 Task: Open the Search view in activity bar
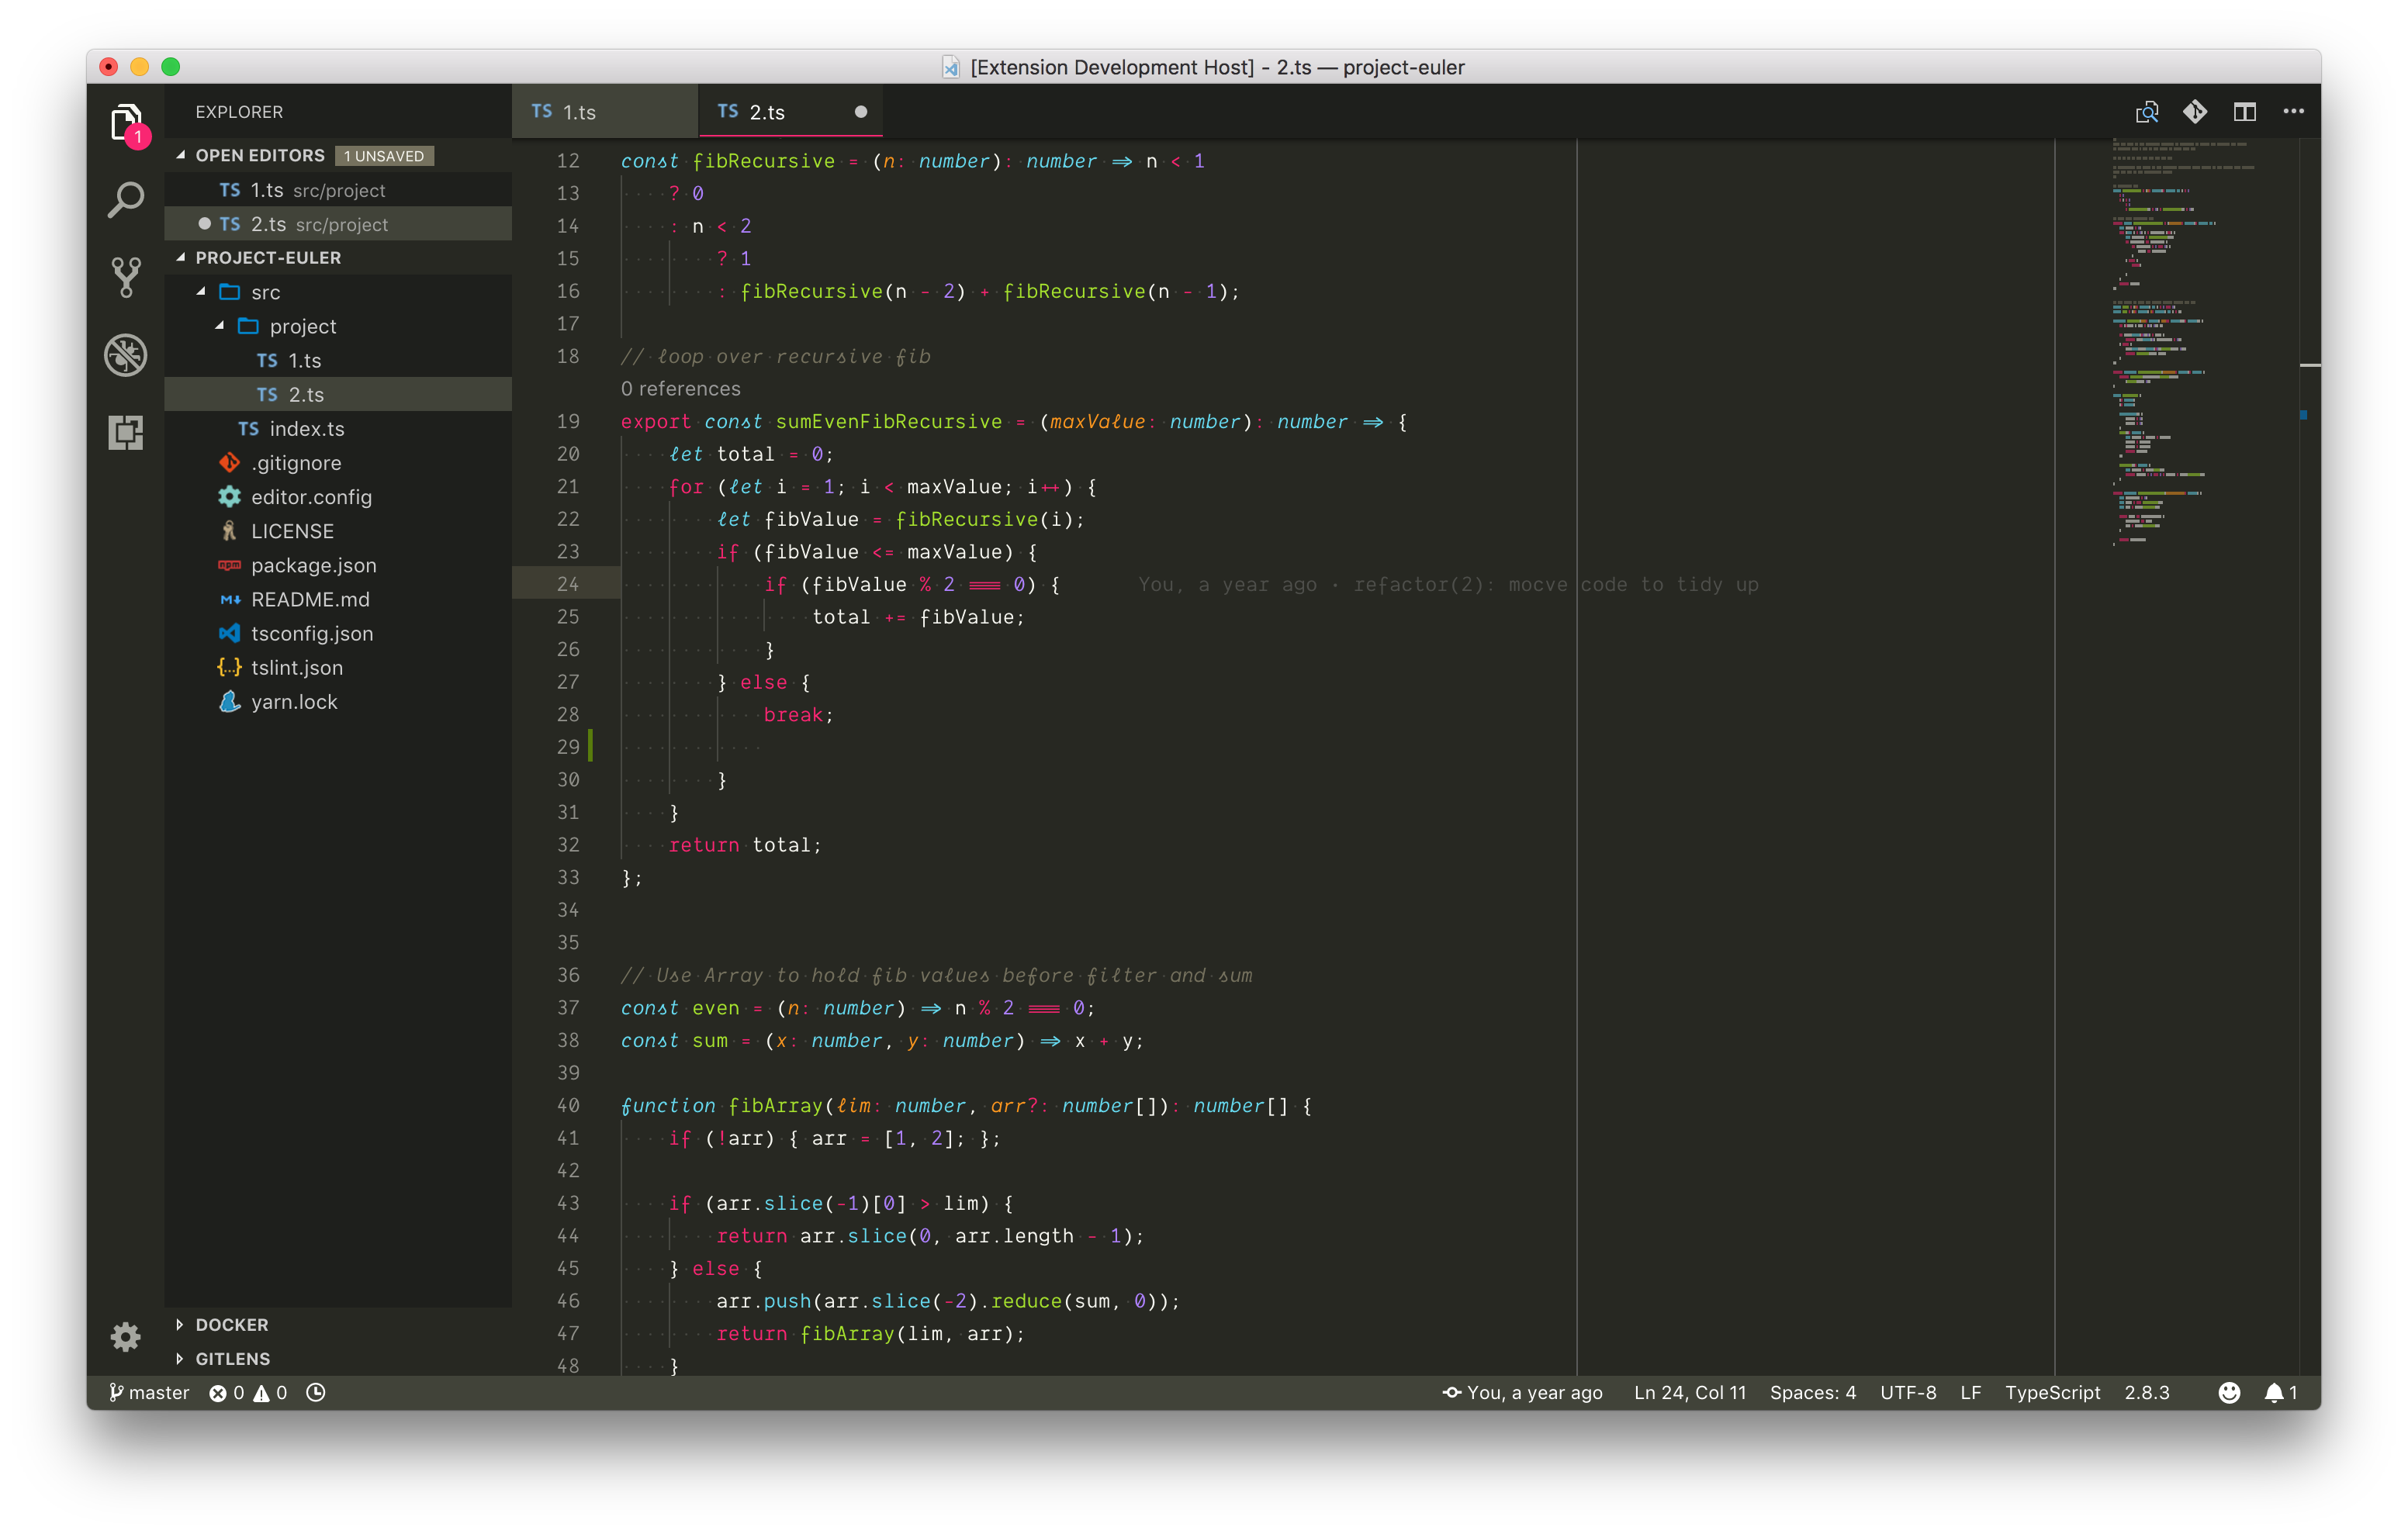click(x=126, y=200)
